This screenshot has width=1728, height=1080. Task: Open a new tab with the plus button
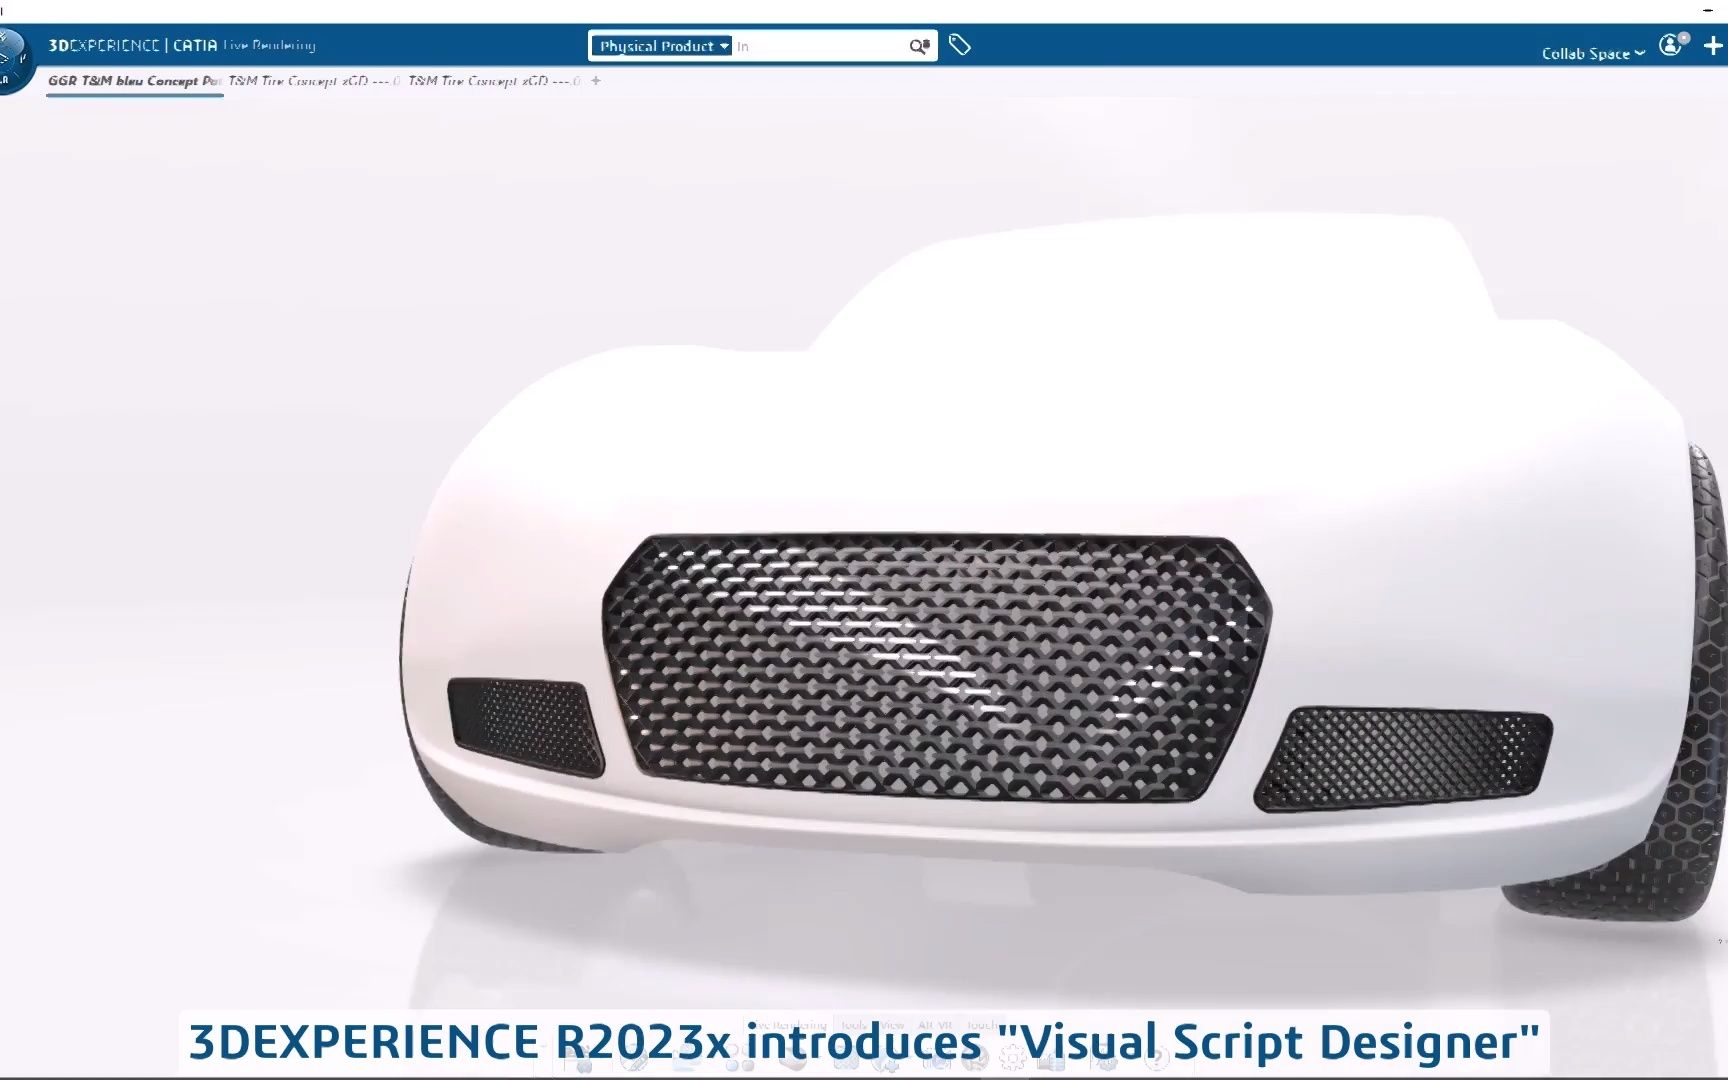[x=594, y=81]
